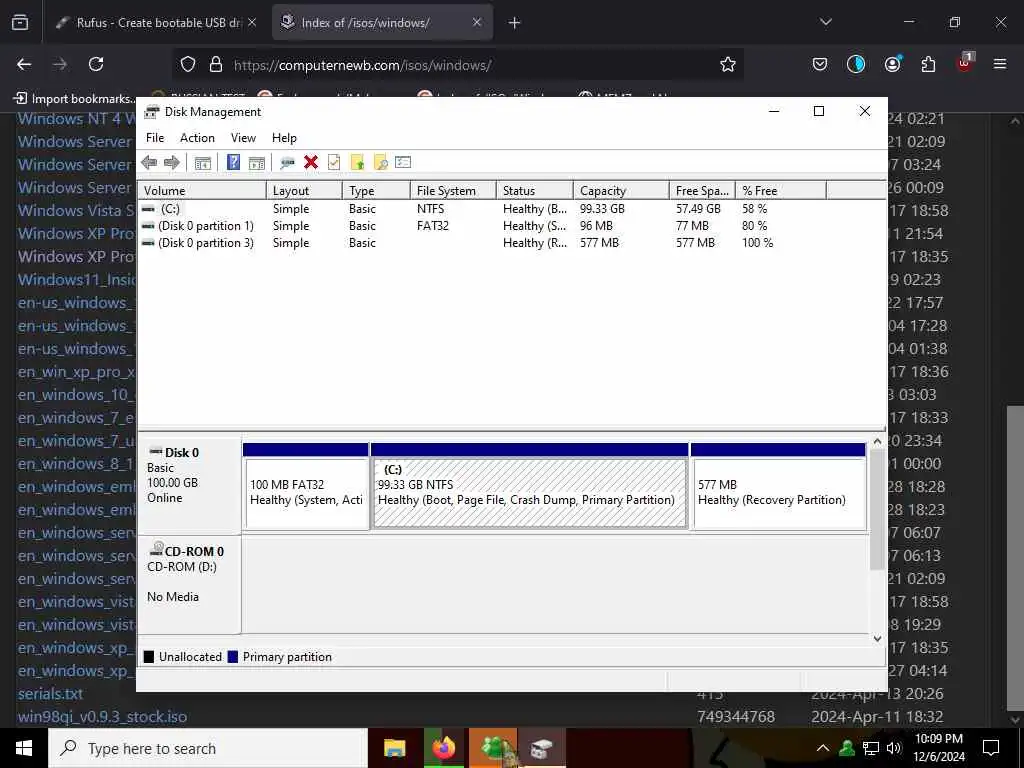Viewport: 1024px width, 768px height.
Task: Open the blue Help question-mark toolbar icon
Action: pos(233,163)
